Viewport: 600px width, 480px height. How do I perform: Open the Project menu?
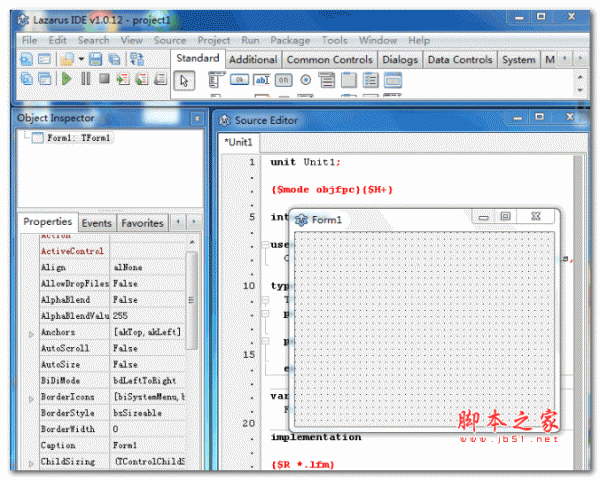click(x=213, y=40)
